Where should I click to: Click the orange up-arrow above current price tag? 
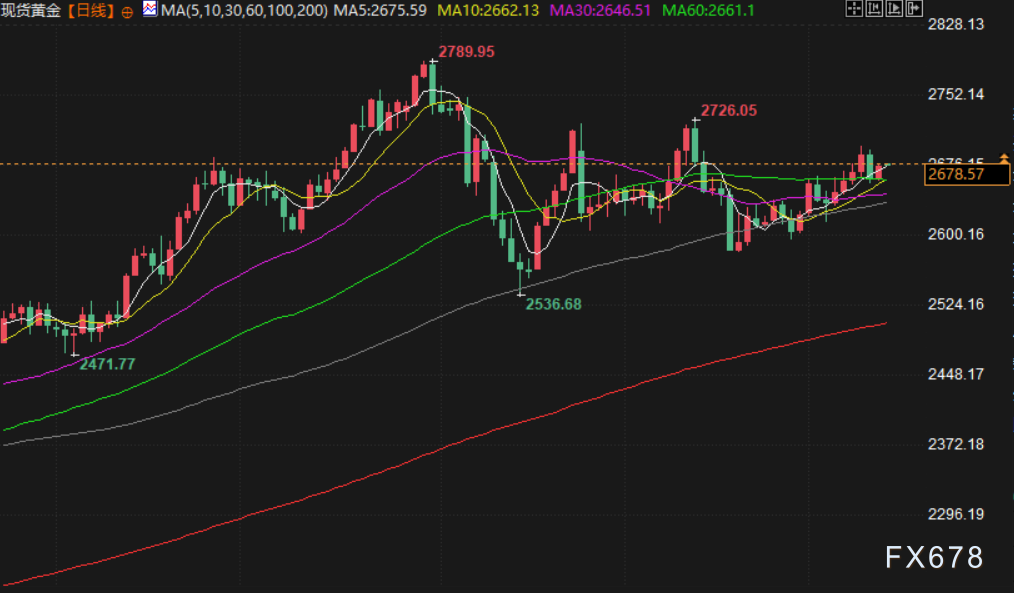click(1003, 160)
